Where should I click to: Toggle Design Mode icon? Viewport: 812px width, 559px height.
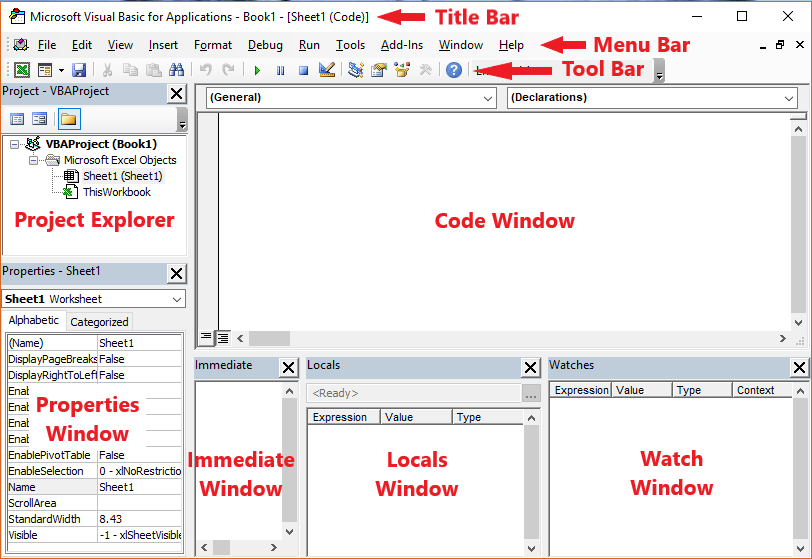[x=327, y=69]
